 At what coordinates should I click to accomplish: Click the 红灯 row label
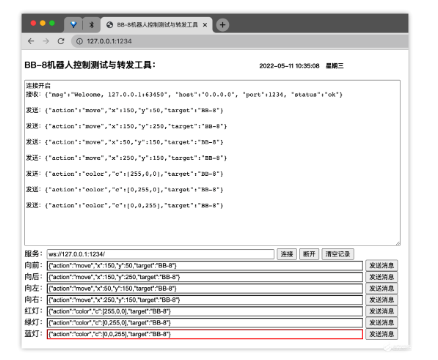(33, 311)
